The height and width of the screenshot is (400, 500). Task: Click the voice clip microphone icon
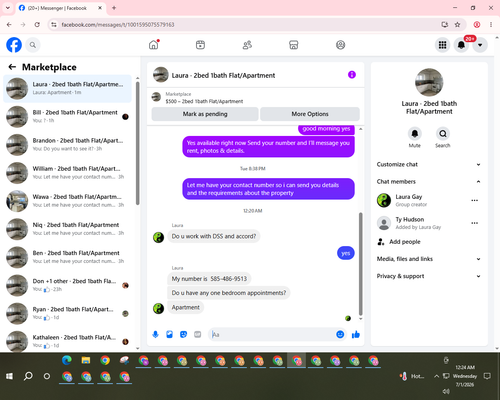pos(155,334)
